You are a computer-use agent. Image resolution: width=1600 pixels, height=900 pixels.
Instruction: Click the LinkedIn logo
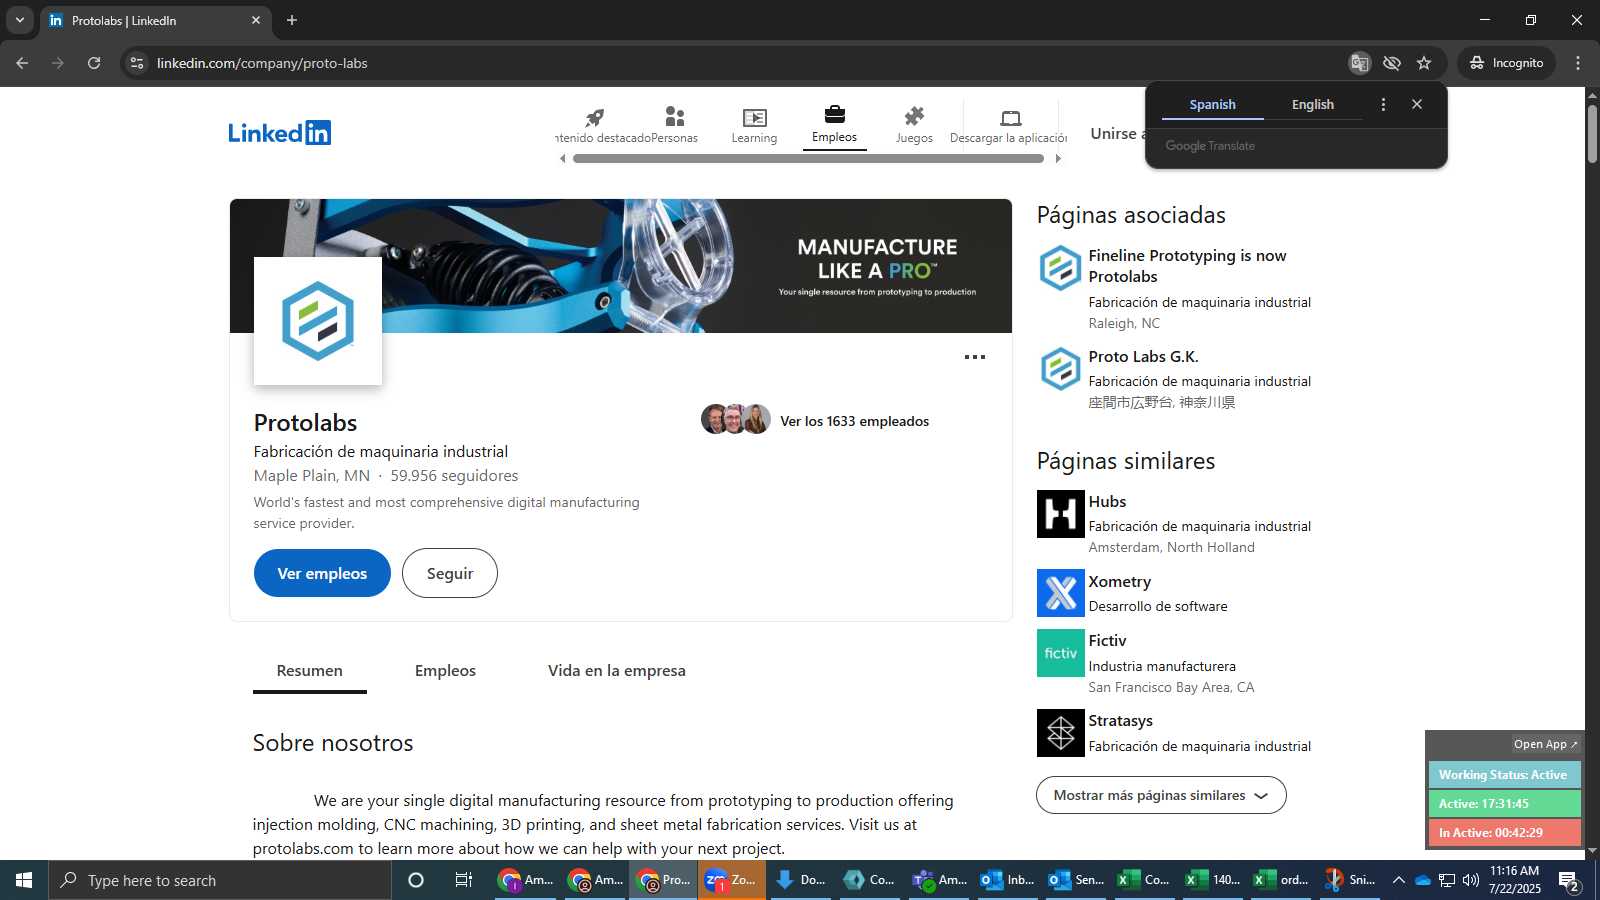click(280, 133)
